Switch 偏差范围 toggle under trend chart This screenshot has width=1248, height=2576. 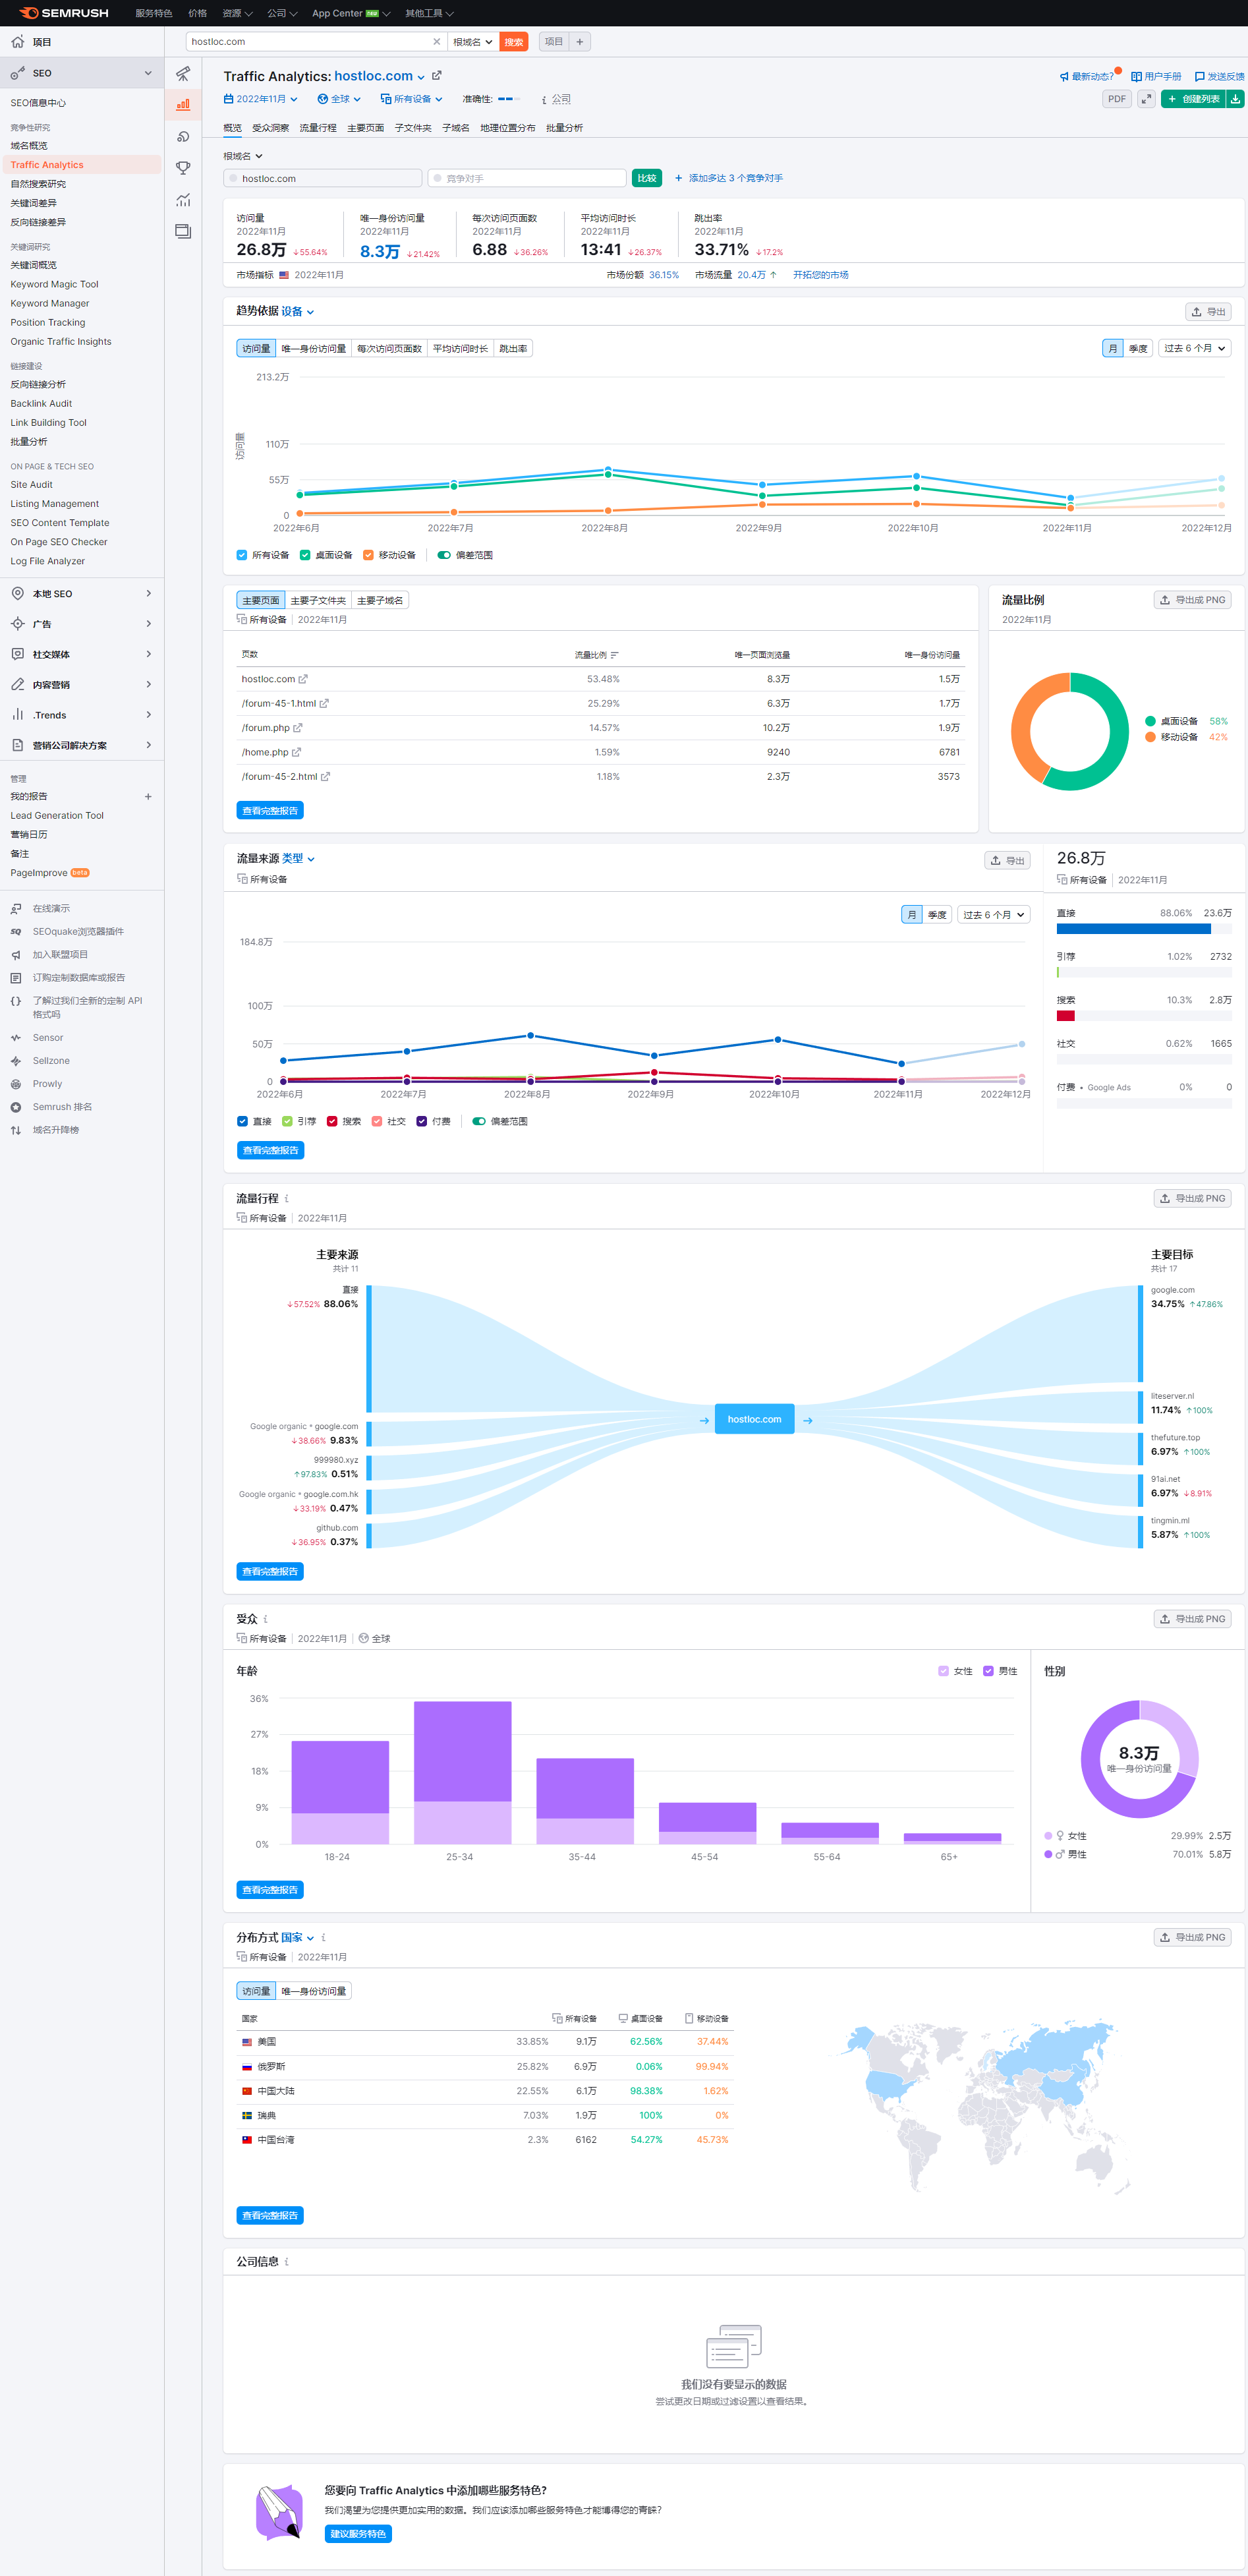click(x=444, y=555)
